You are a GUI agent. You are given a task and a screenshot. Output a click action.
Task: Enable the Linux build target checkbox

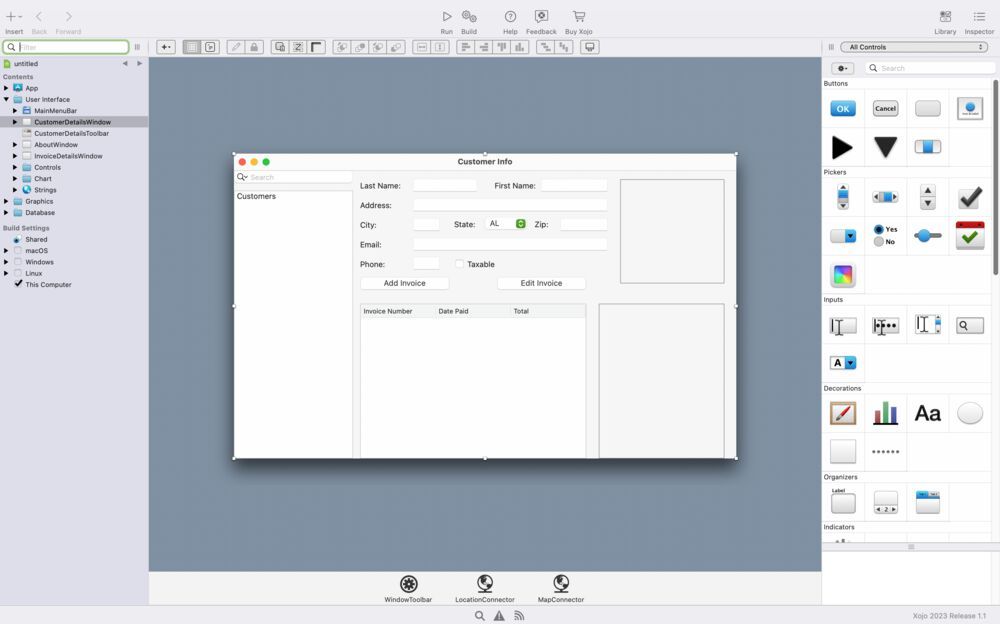pyautogui.click(x=18, y=273)
